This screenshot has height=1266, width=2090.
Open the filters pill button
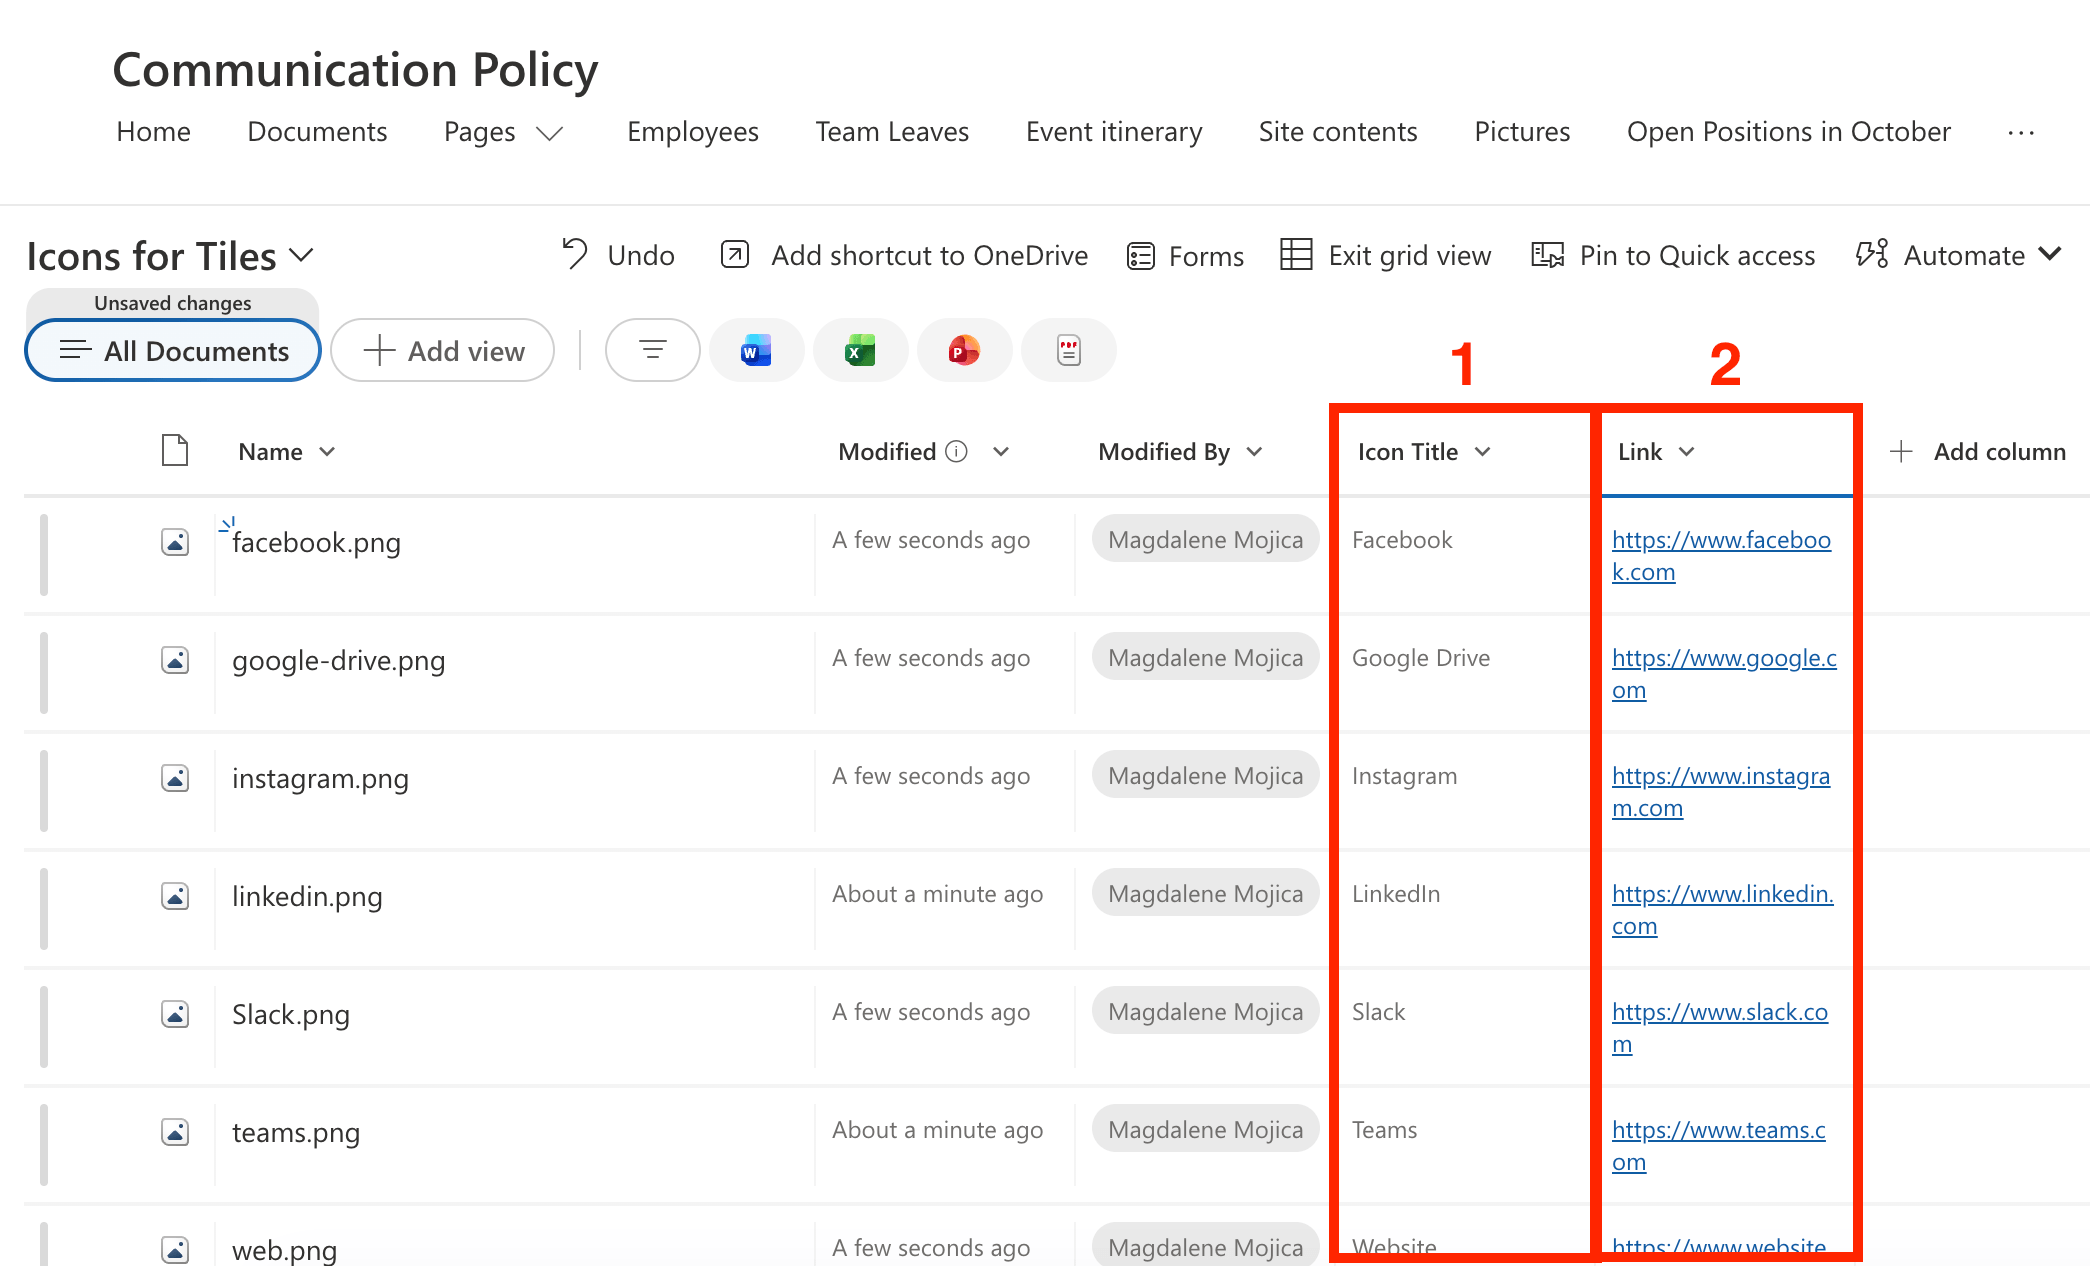point(653,350)
